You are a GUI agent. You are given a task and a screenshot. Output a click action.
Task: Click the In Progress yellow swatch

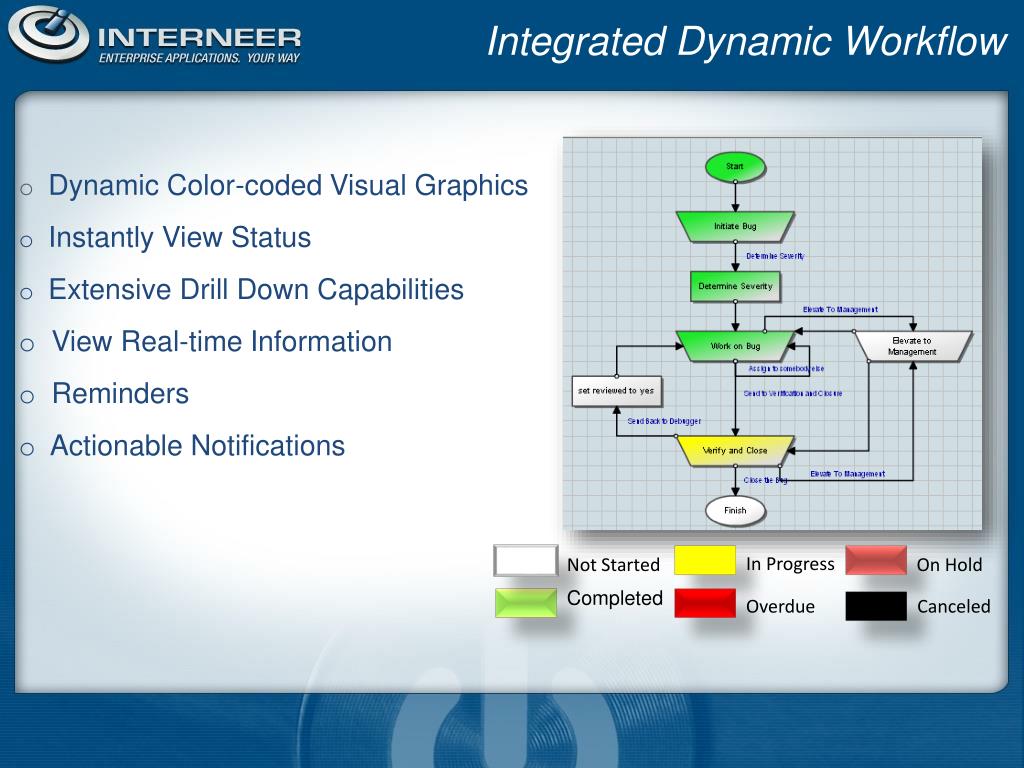[705, 560]
